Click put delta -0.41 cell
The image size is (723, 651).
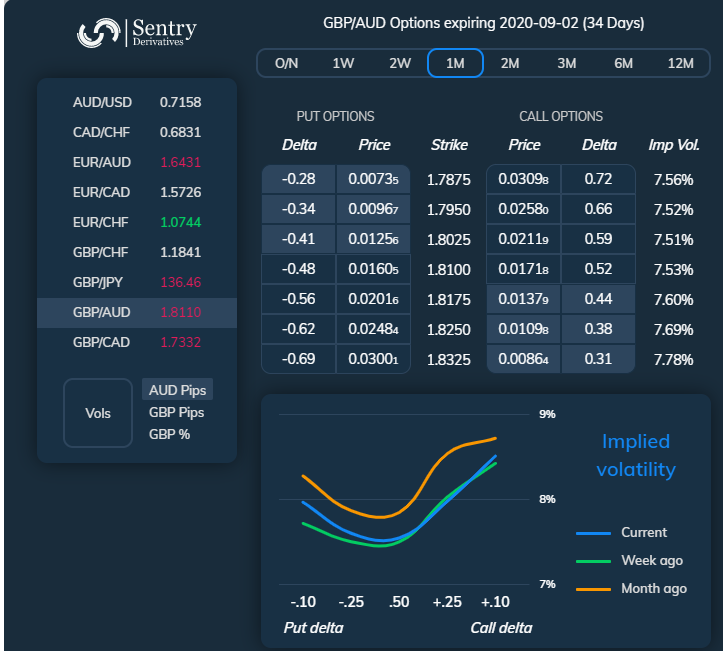pos(298,239)
